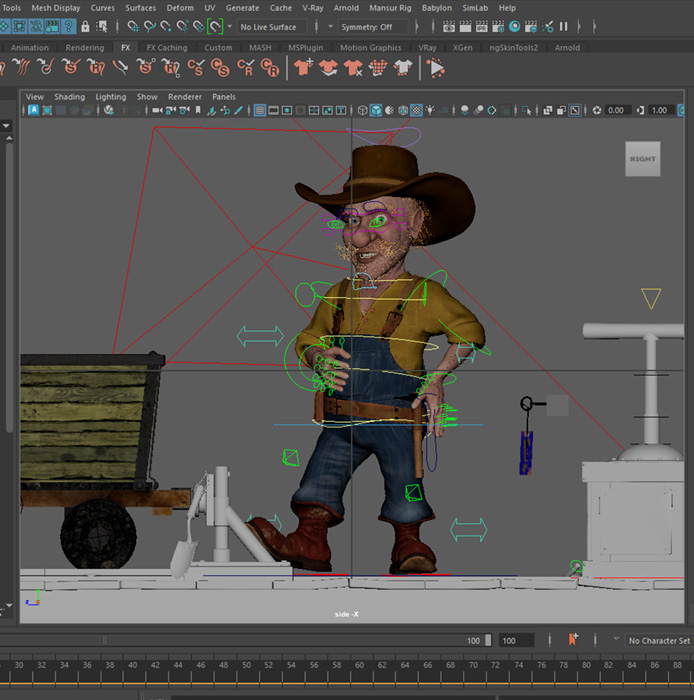Image resolution: width=694 pixels, height=700 pixels.
Task: Click the Display Input Mesh checkered shirt icon
Action: [378, 68]
